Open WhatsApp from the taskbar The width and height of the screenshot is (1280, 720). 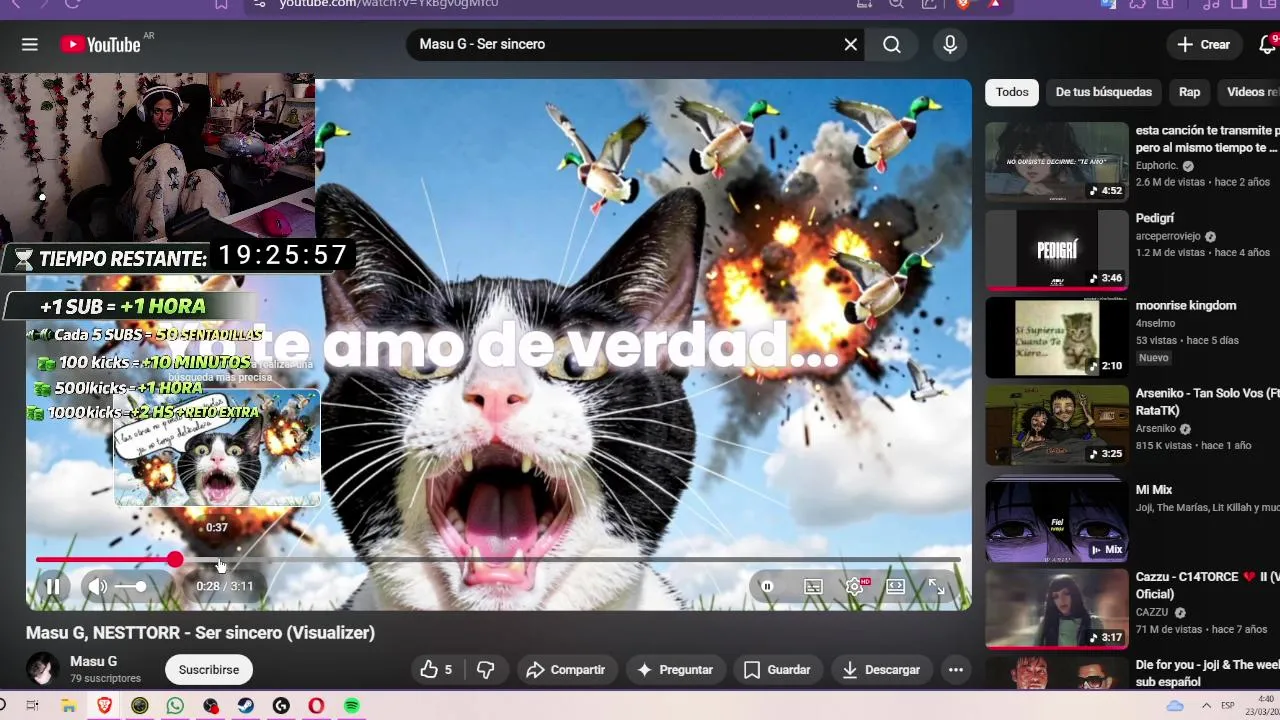(x=175, y=706)
